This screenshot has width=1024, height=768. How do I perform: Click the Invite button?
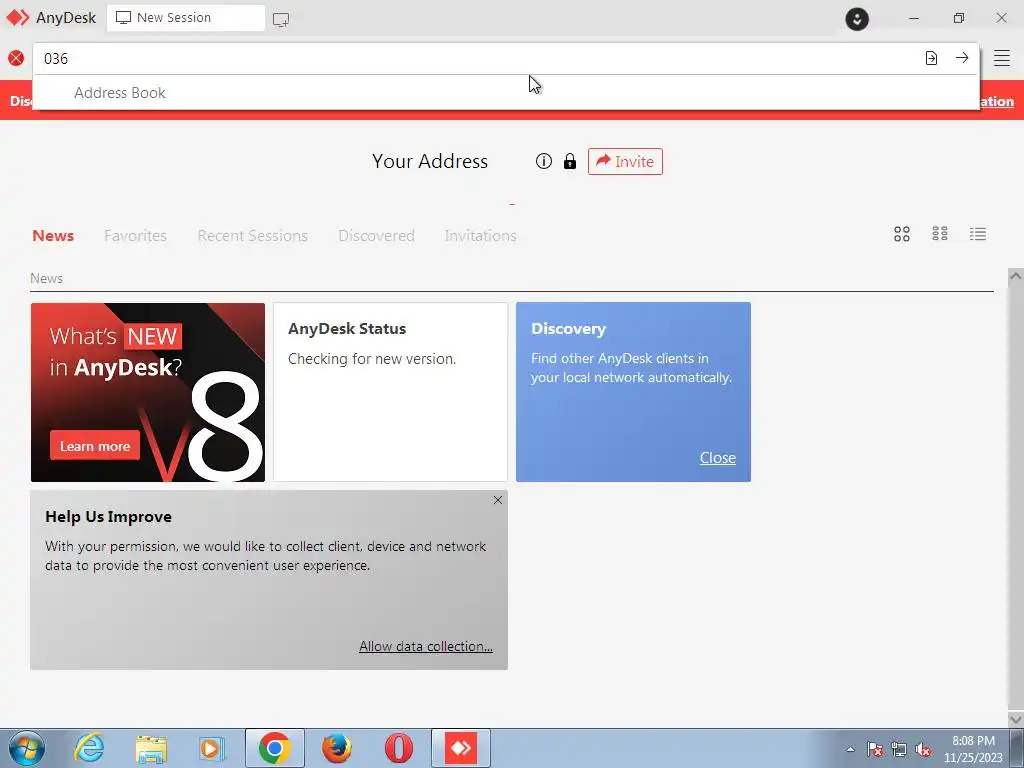pos(625,161)
